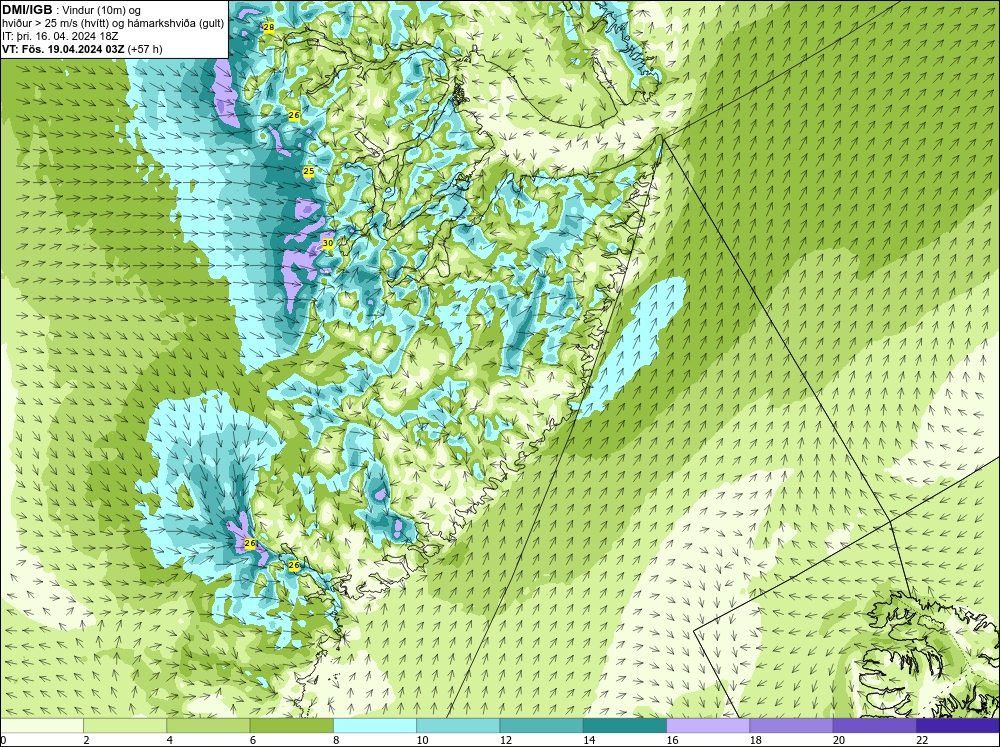Image resolution: width=1000 pixels, height=747 pixels.
Task: Click the scale number 10
Action: (422, 740)
